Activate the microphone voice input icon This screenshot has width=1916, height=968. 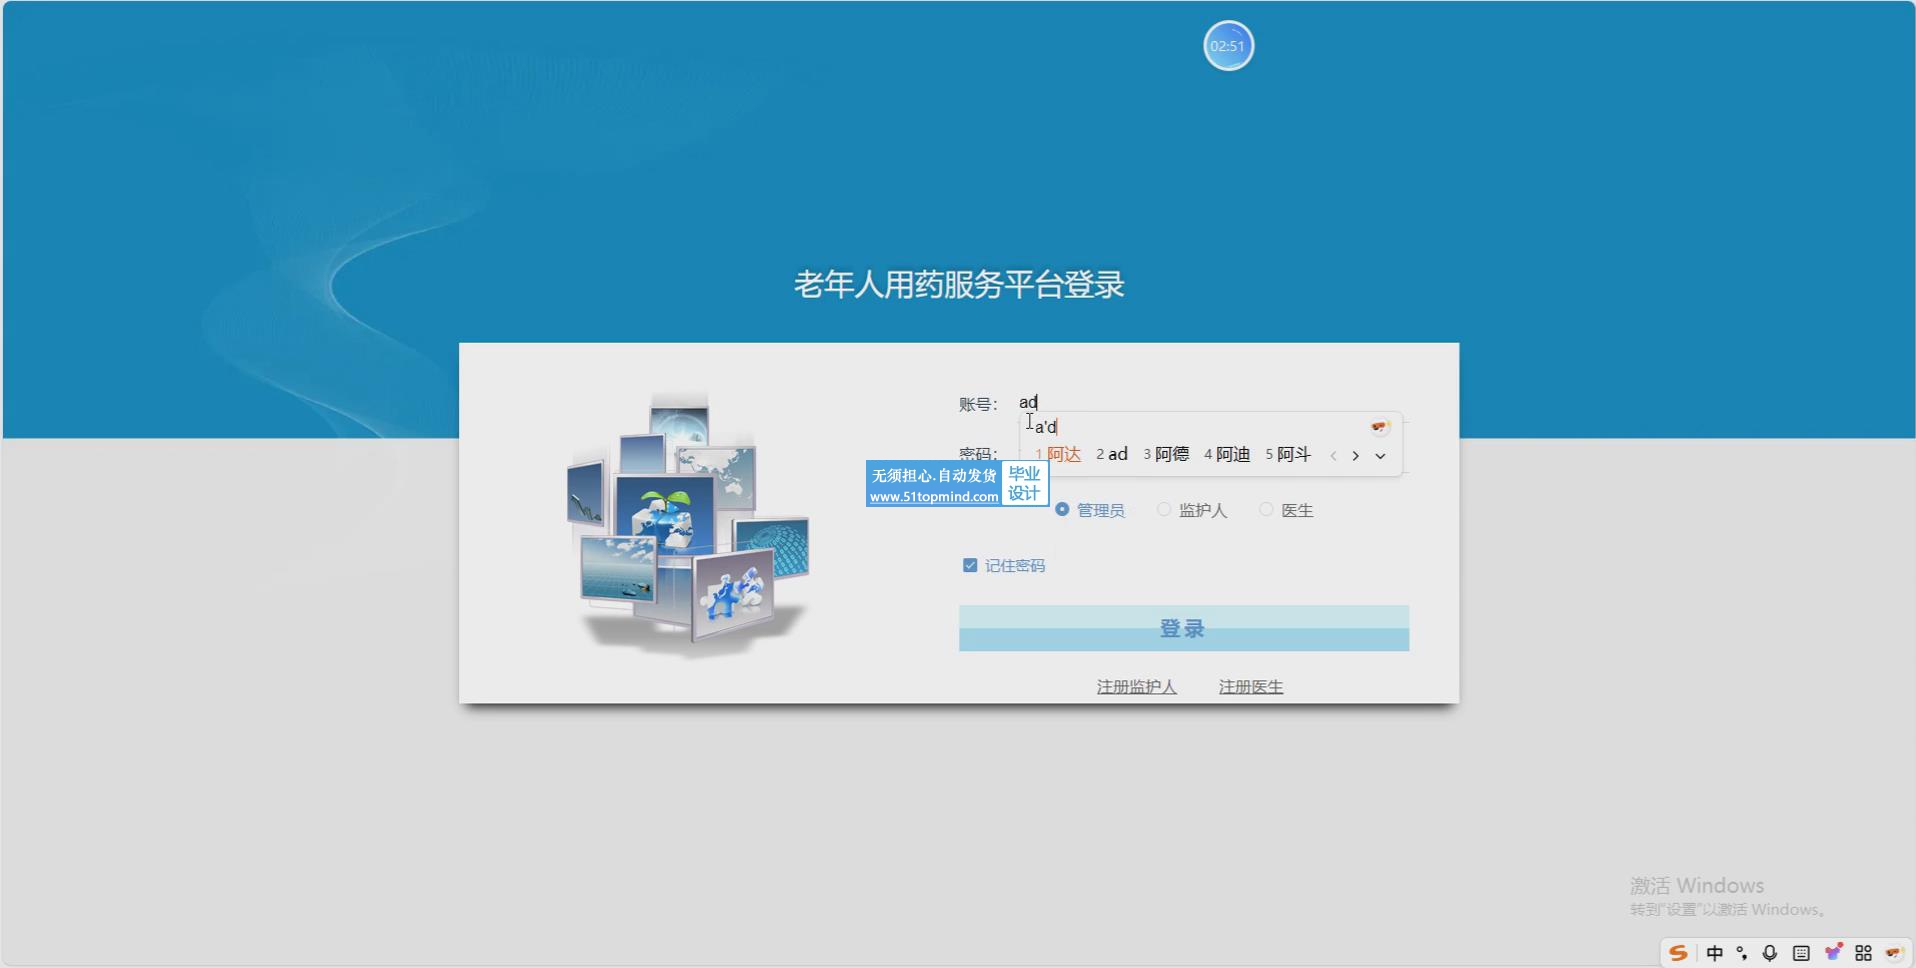(1770, 953)
